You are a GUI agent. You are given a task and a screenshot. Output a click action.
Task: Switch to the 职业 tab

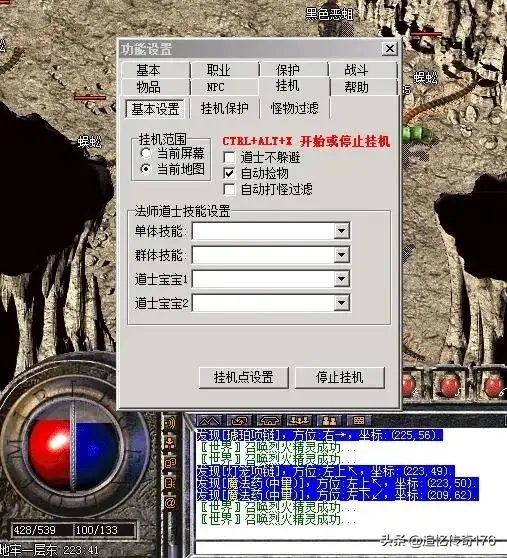[x=225, y=70]
